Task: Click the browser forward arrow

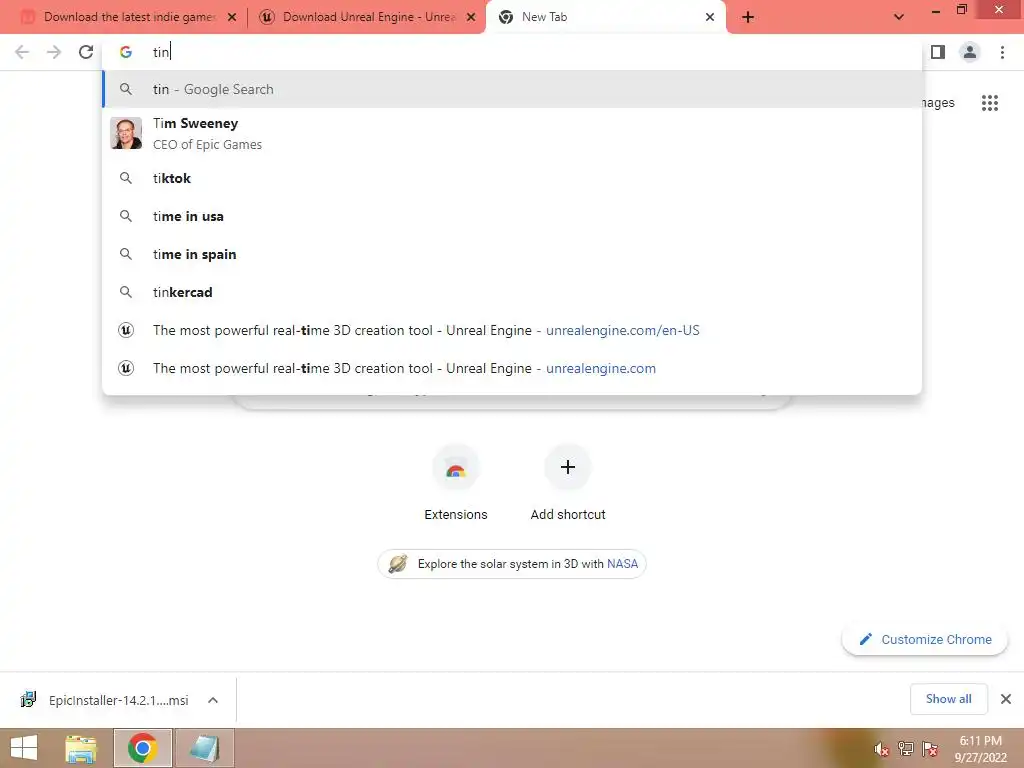Action: (x=54, y=52)
